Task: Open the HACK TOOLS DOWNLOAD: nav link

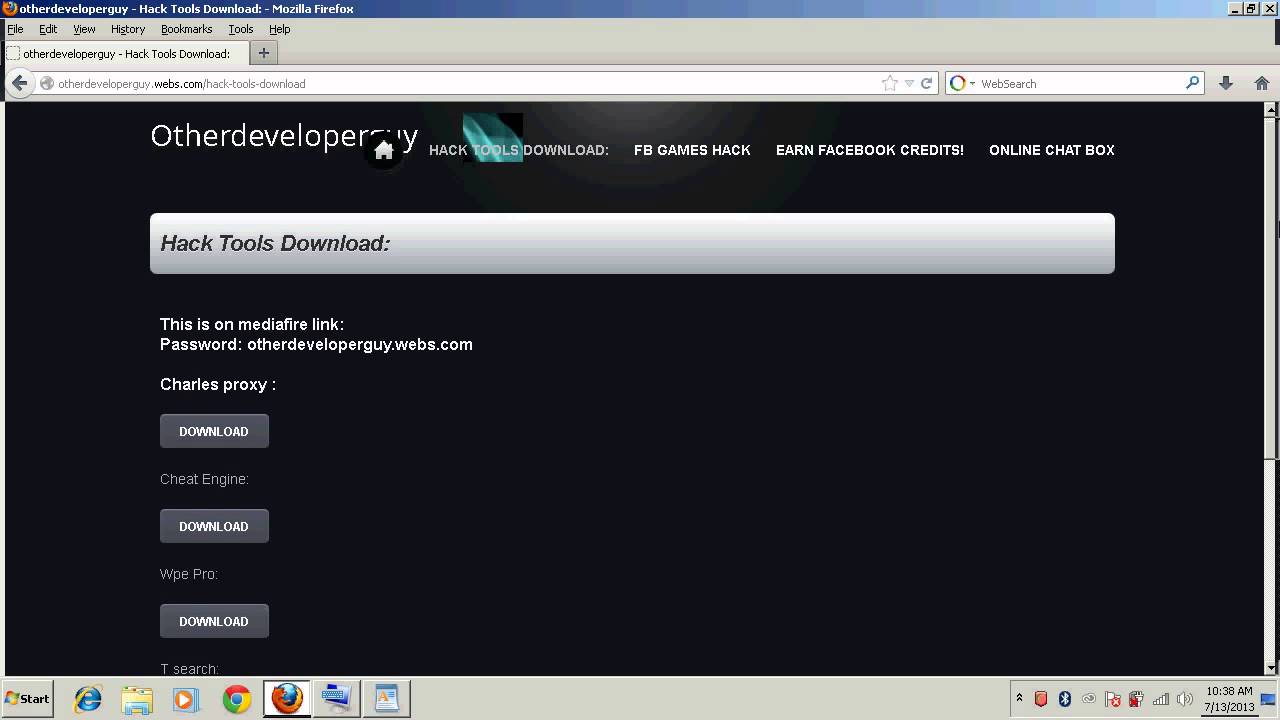Action: [518, 150]
